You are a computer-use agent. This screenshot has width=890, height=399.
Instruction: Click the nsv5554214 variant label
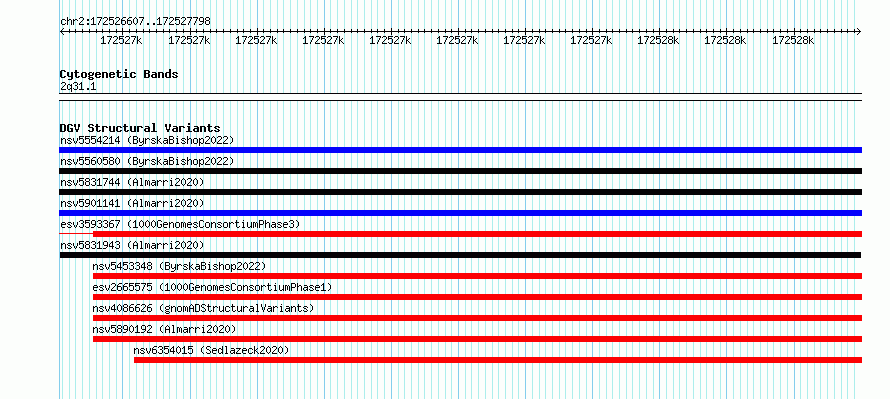[x=147, y=140]
